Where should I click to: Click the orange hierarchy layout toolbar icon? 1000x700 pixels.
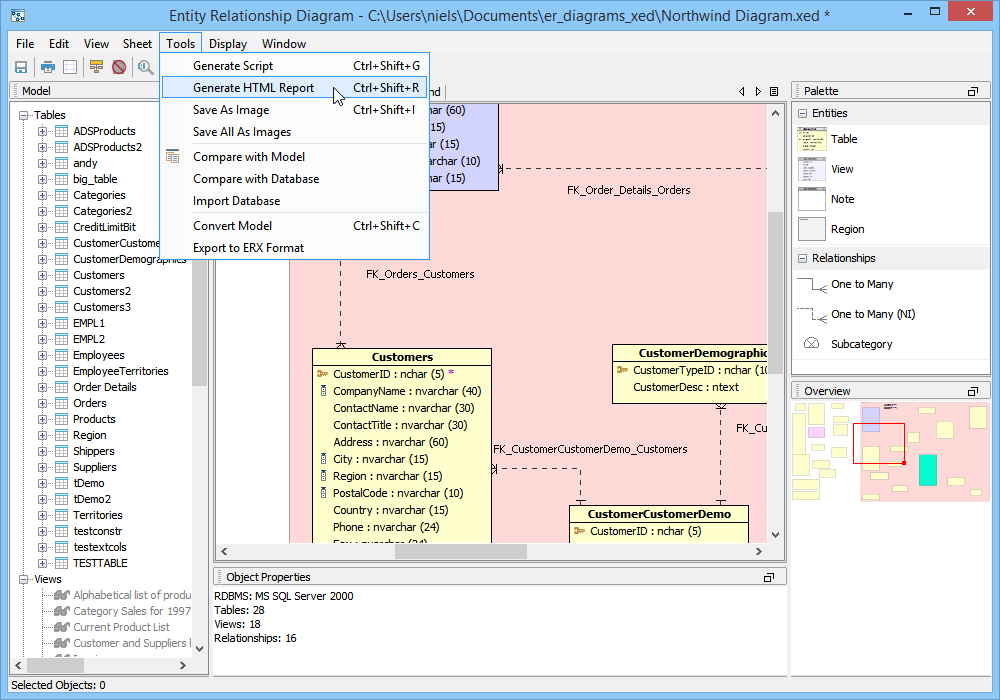[x=96, y=67]
